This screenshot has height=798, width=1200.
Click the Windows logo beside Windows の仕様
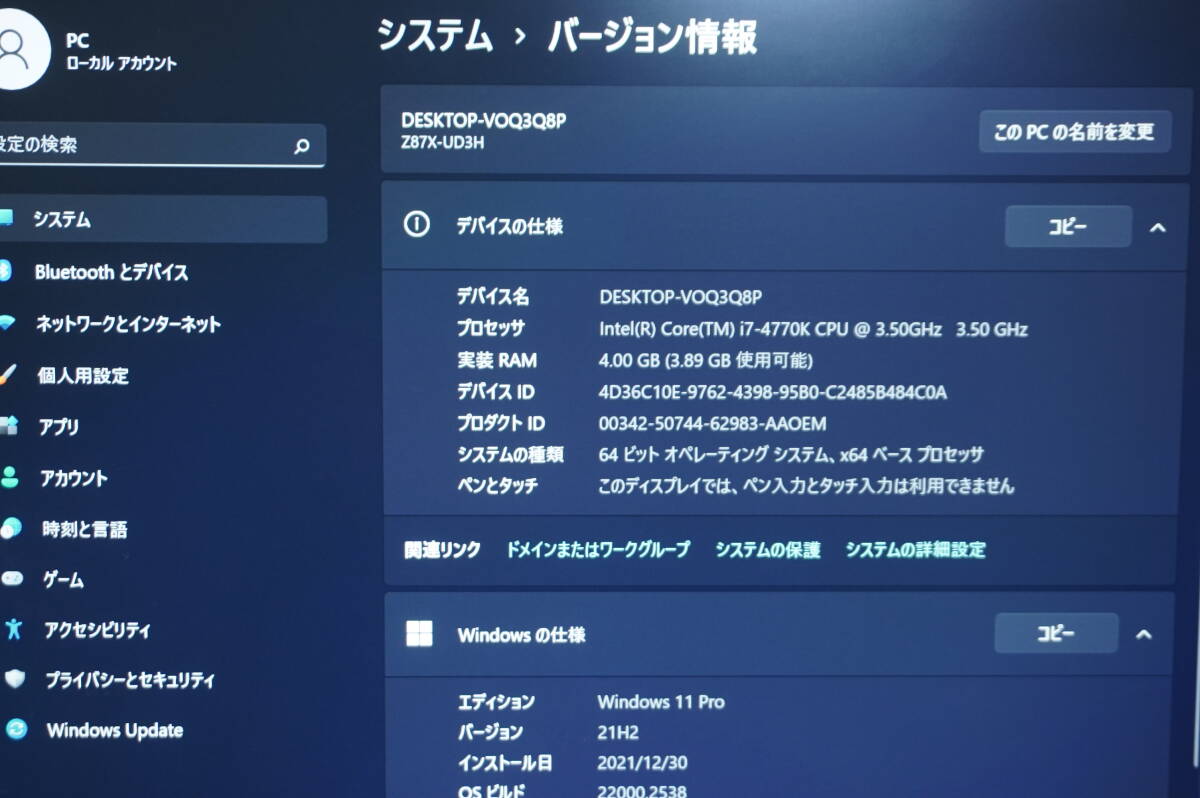[419, 634]
